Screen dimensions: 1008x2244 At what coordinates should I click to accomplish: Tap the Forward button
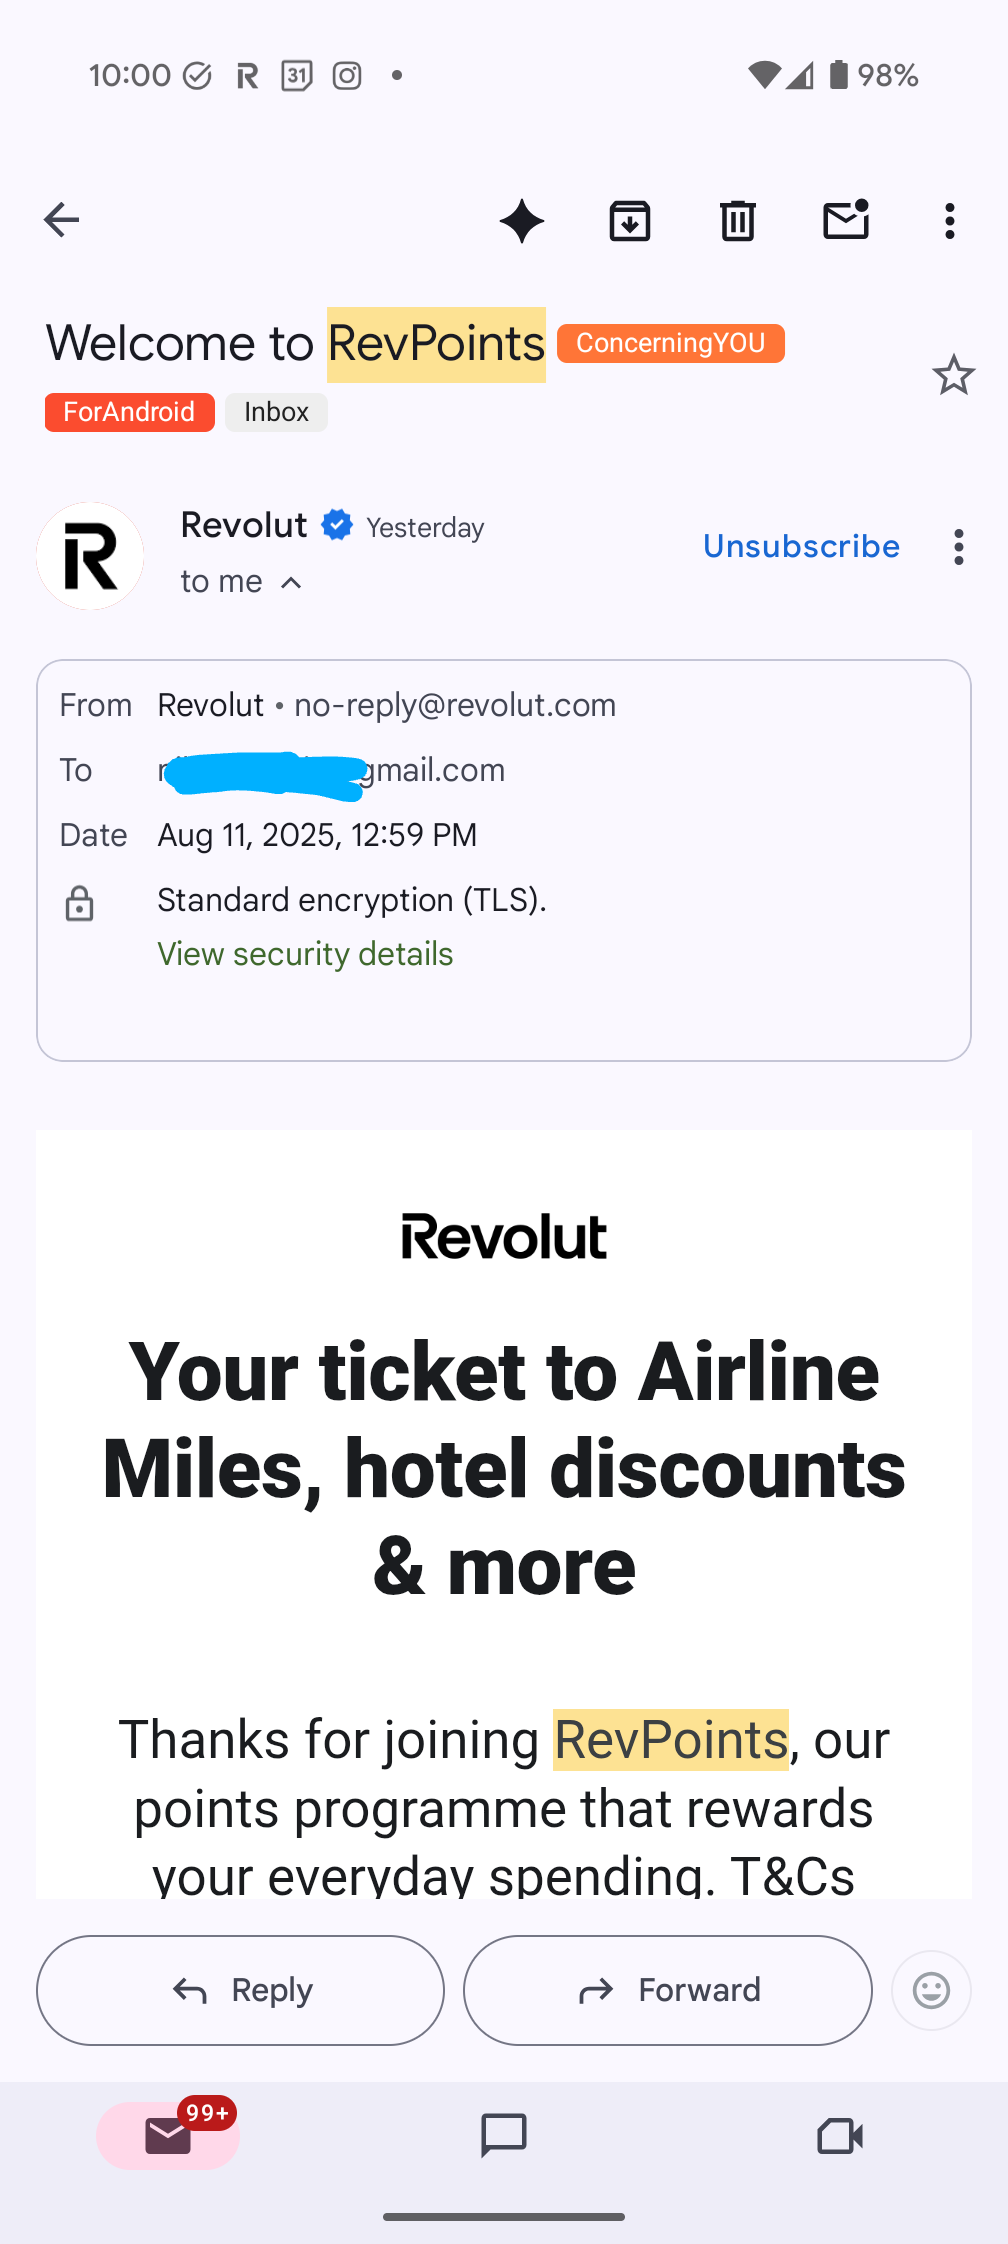pos(668,1990)
